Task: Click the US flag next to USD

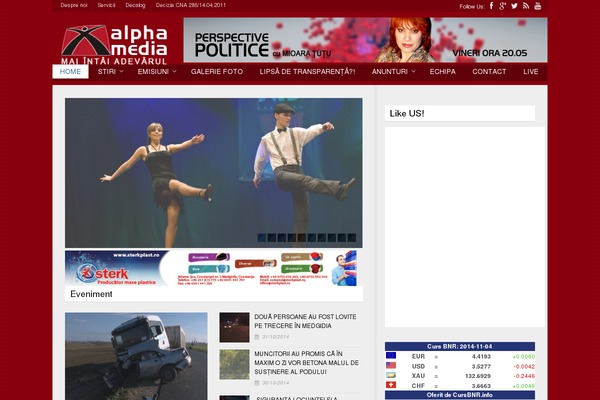Action: point(391,366)
